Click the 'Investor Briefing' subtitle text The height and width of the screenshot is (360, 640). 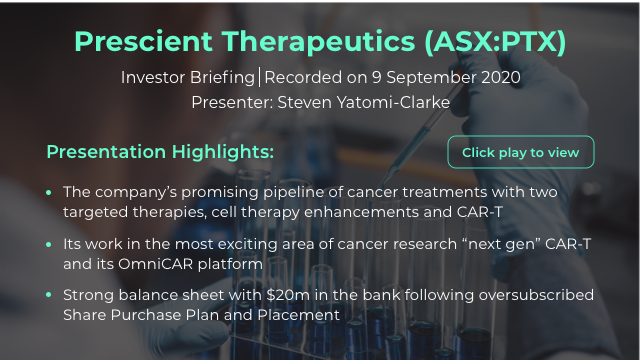(188, 77)
